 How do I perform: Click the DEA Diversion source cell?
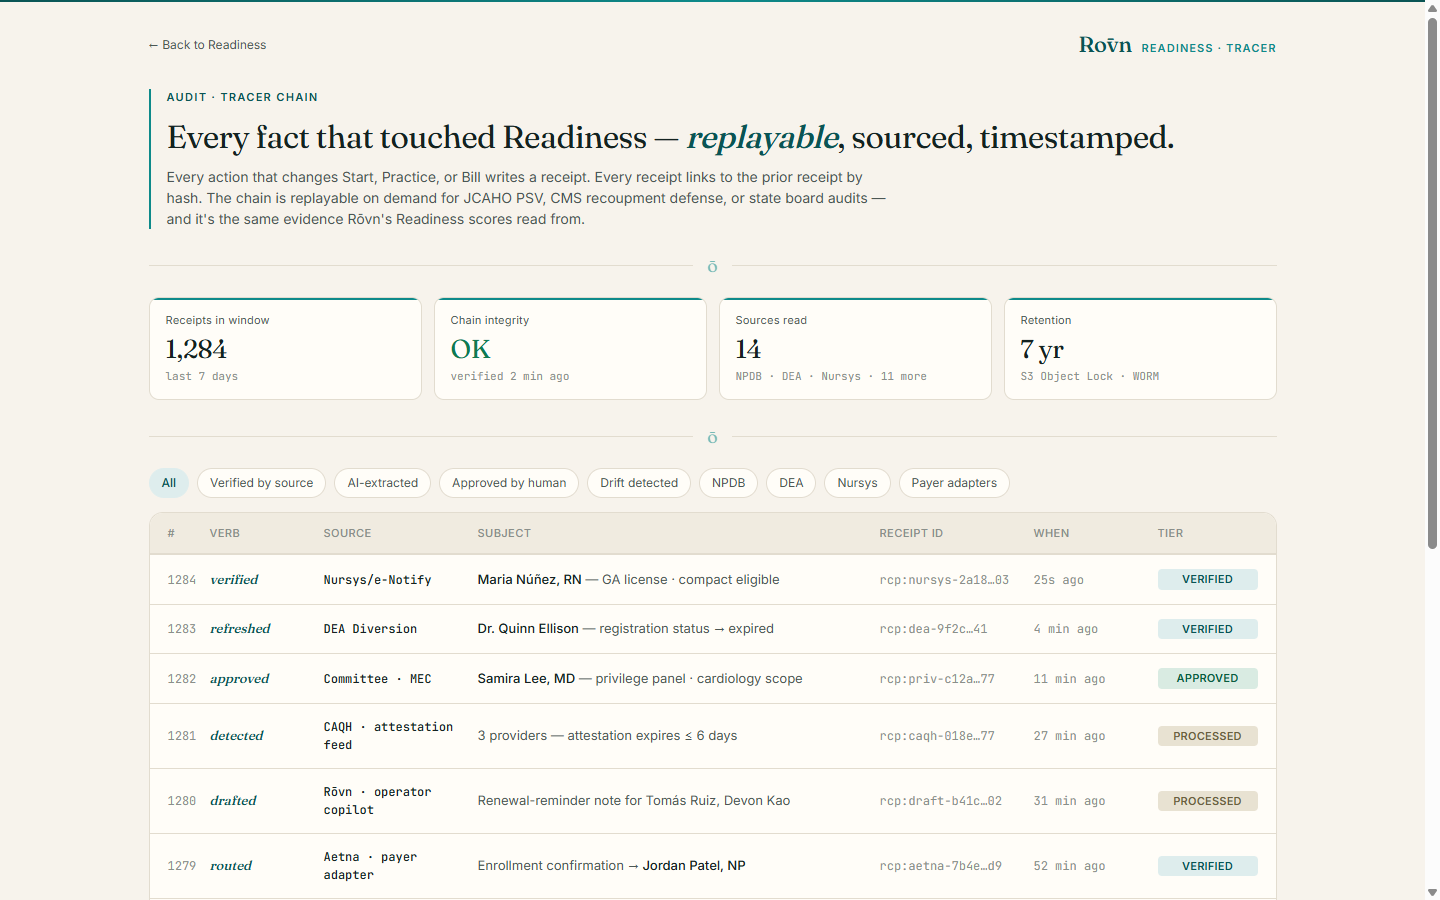pos(370,629)
